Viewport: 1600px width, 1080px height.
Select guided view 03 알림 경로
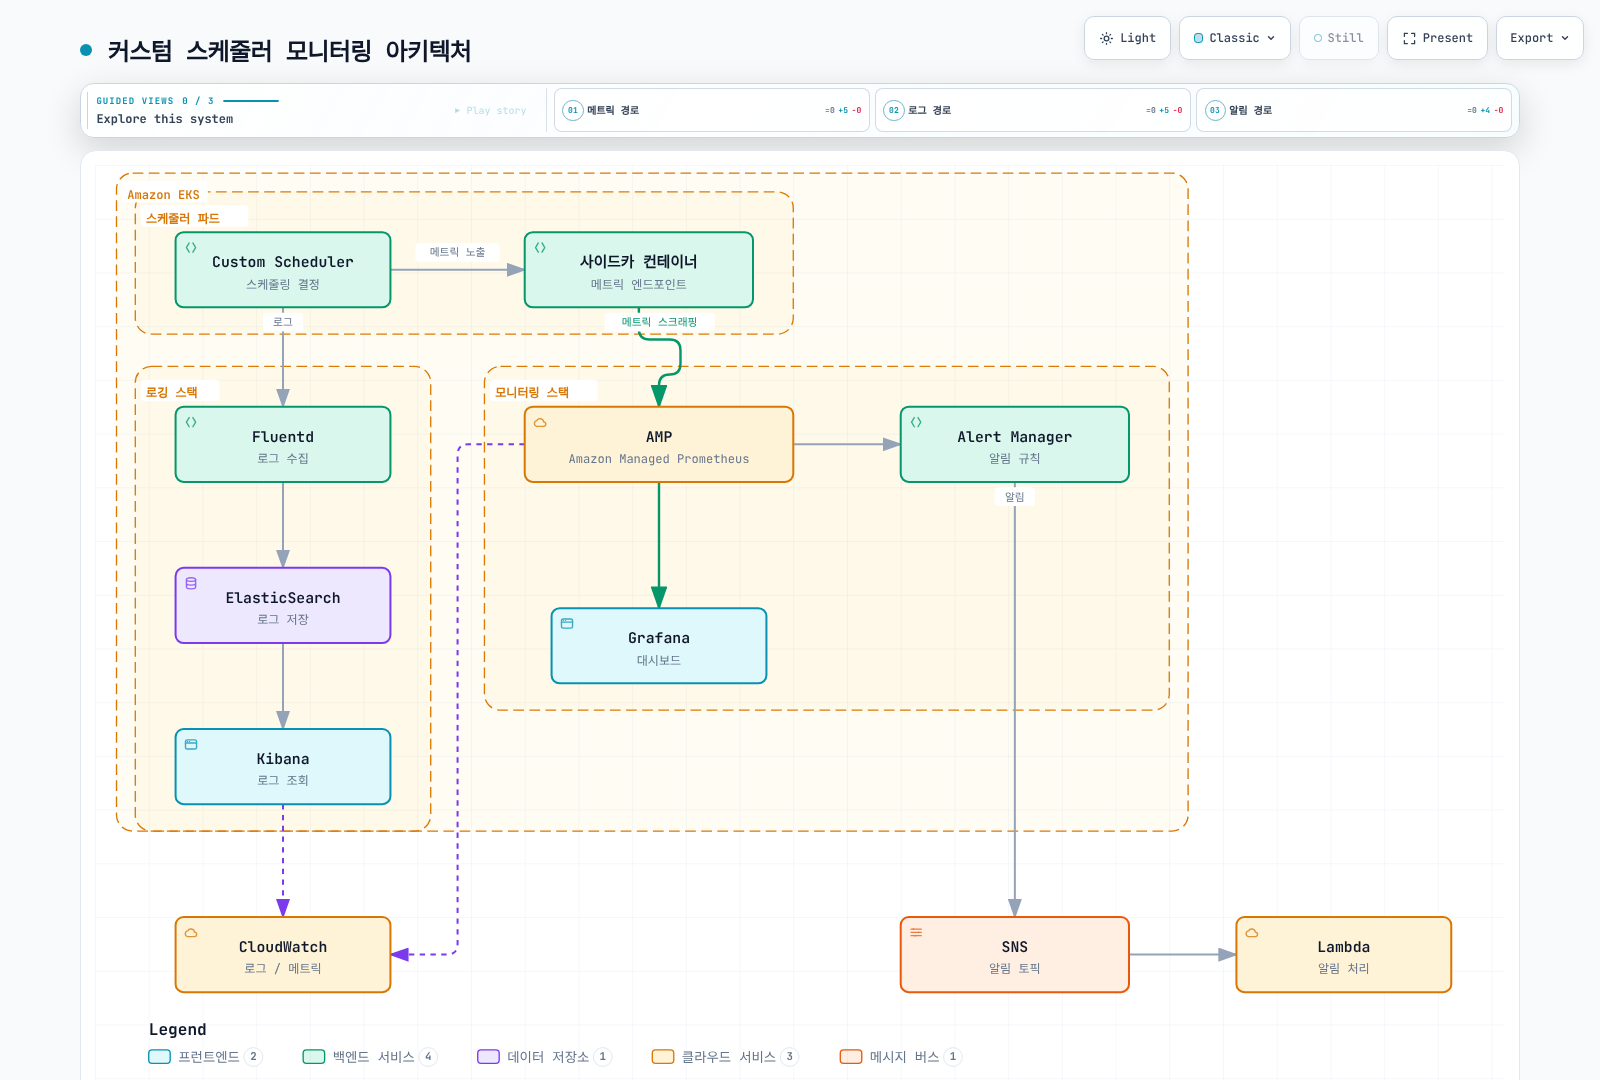[x=1354, y=110]
